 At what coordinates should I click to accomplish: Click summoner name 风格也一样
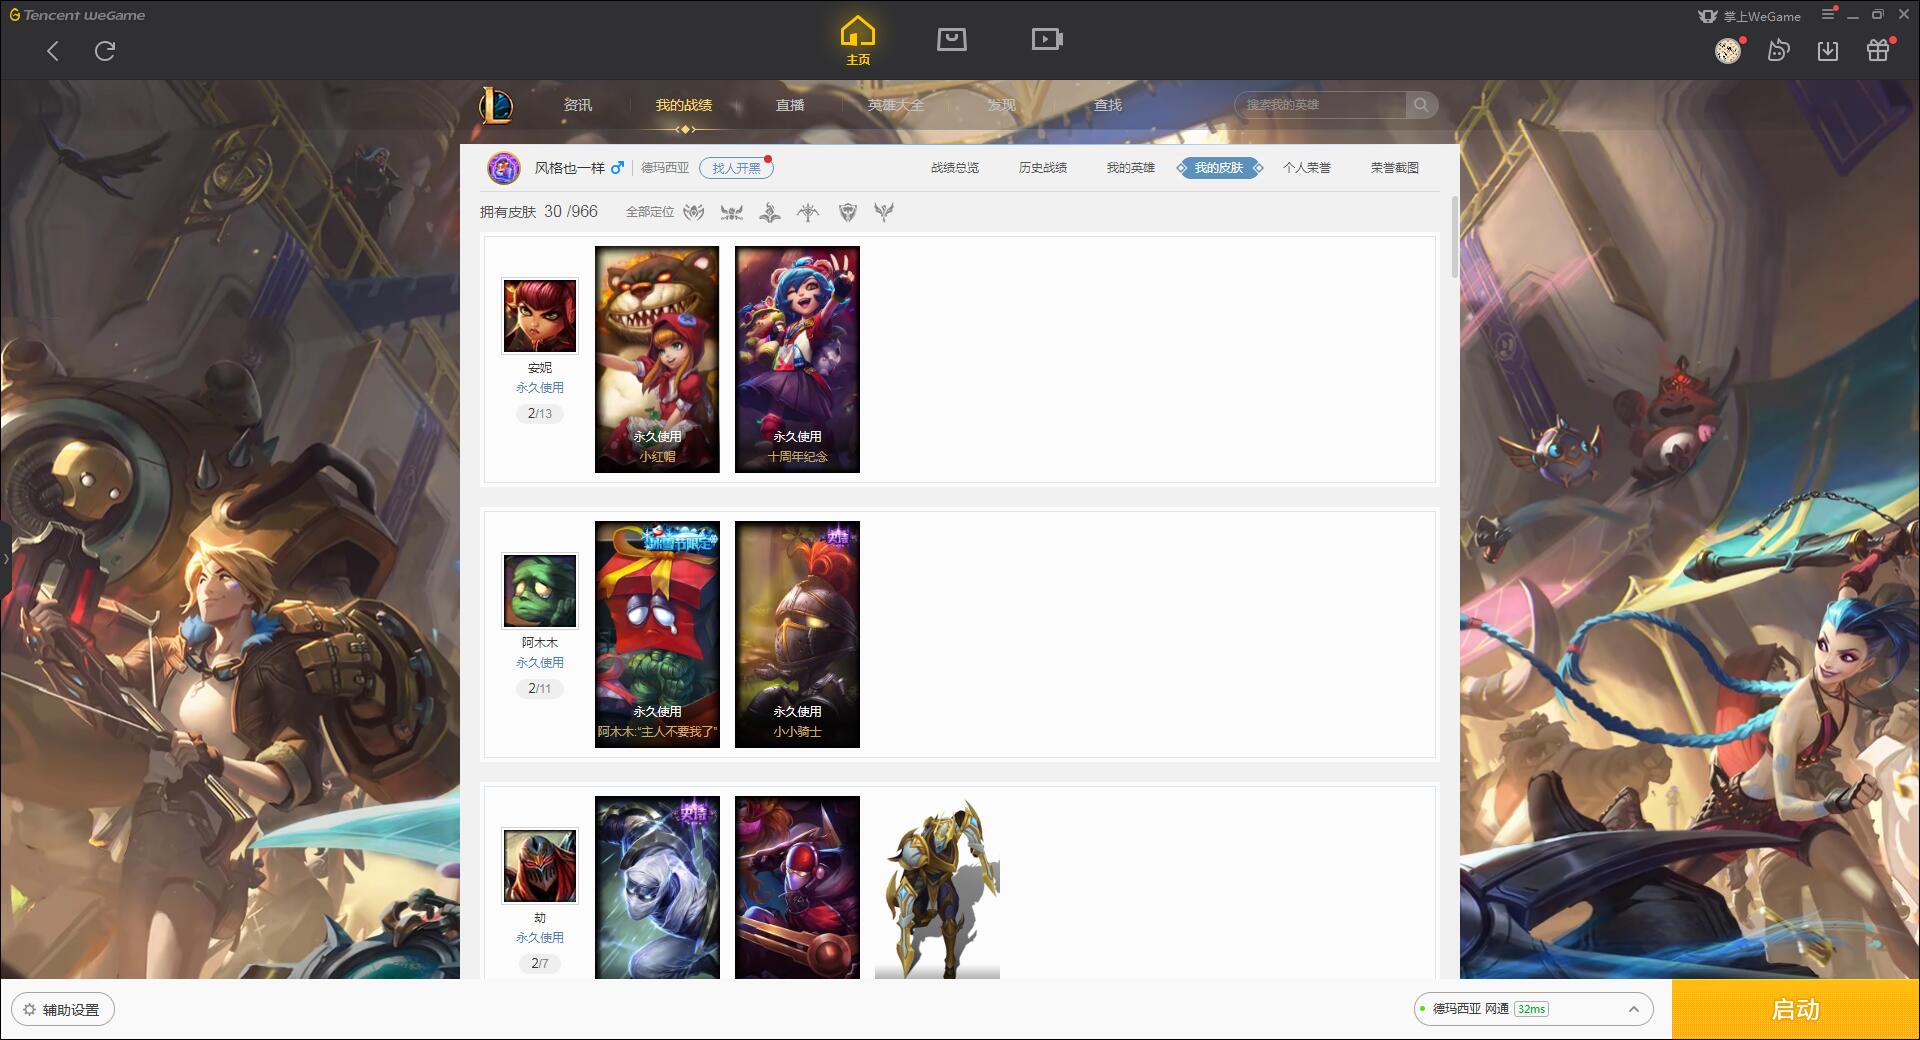570,168
